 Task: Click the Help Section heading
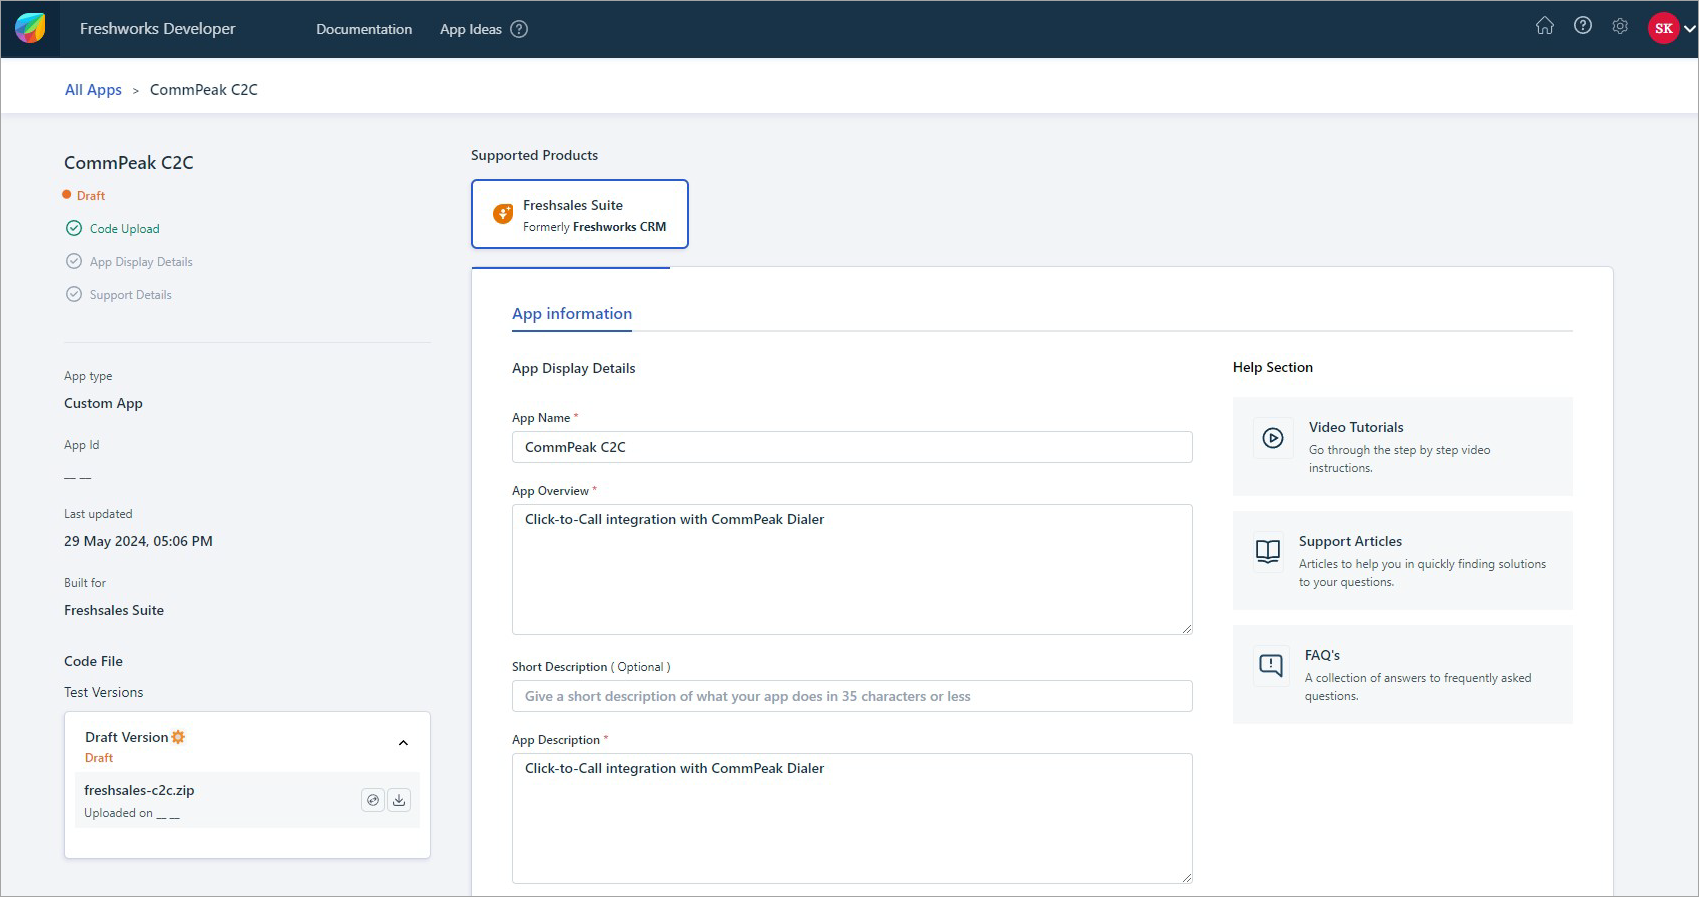pyautogui.click(x=1273, y=367)
